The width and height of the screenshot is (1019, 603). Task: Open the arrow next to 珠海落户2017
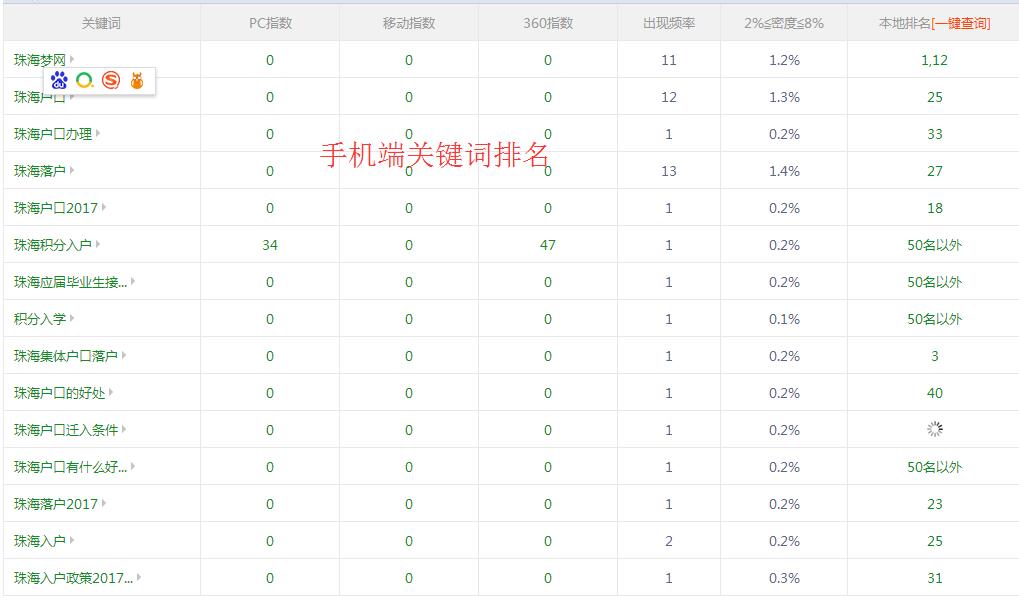click(104, 504)
